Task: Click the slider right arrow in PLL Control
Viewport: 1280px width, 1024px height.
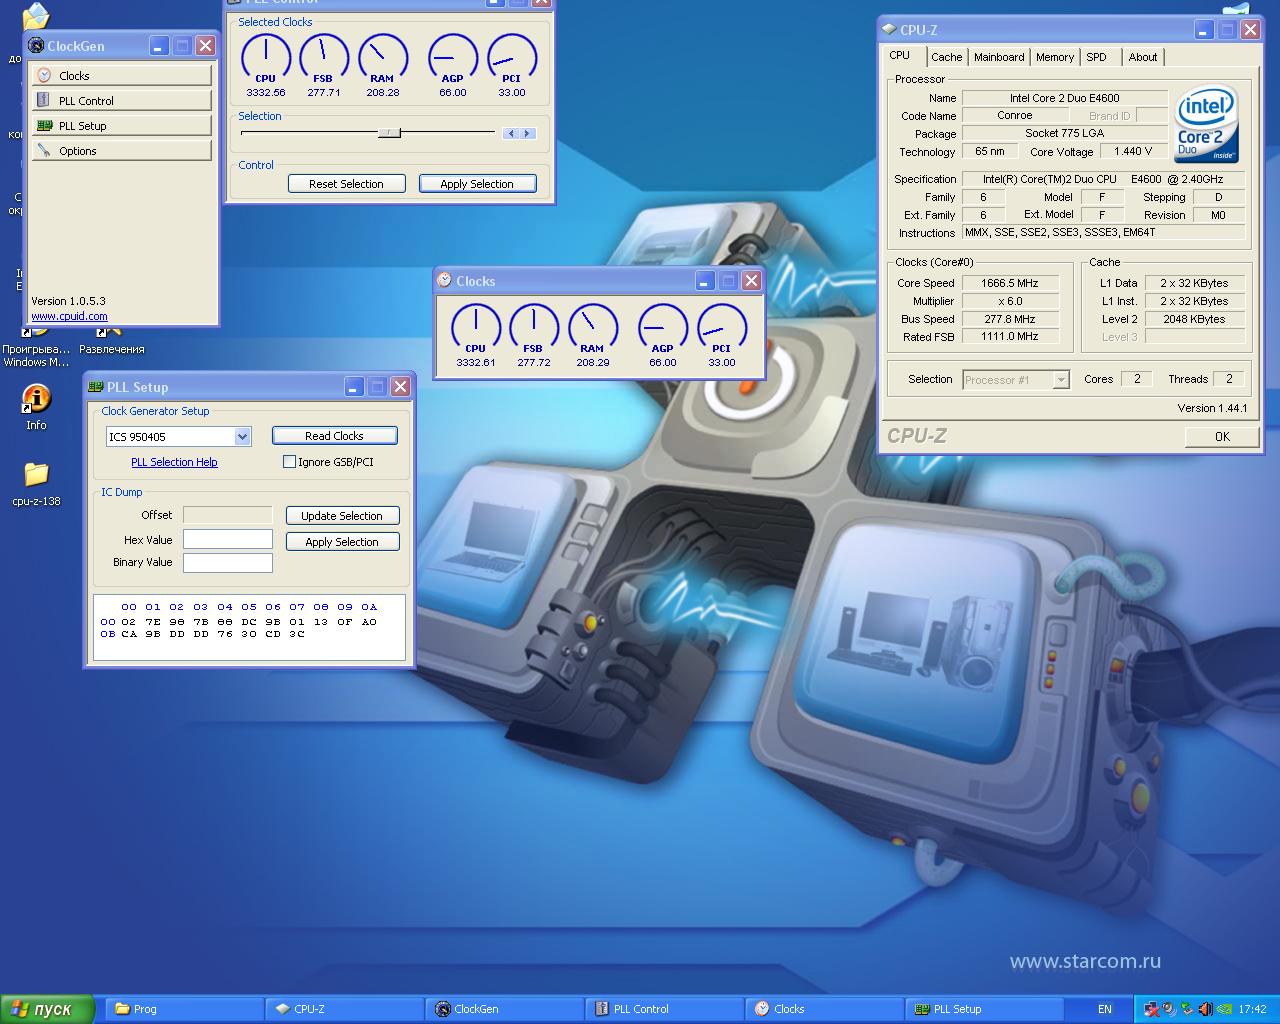Action: (527, 133)
